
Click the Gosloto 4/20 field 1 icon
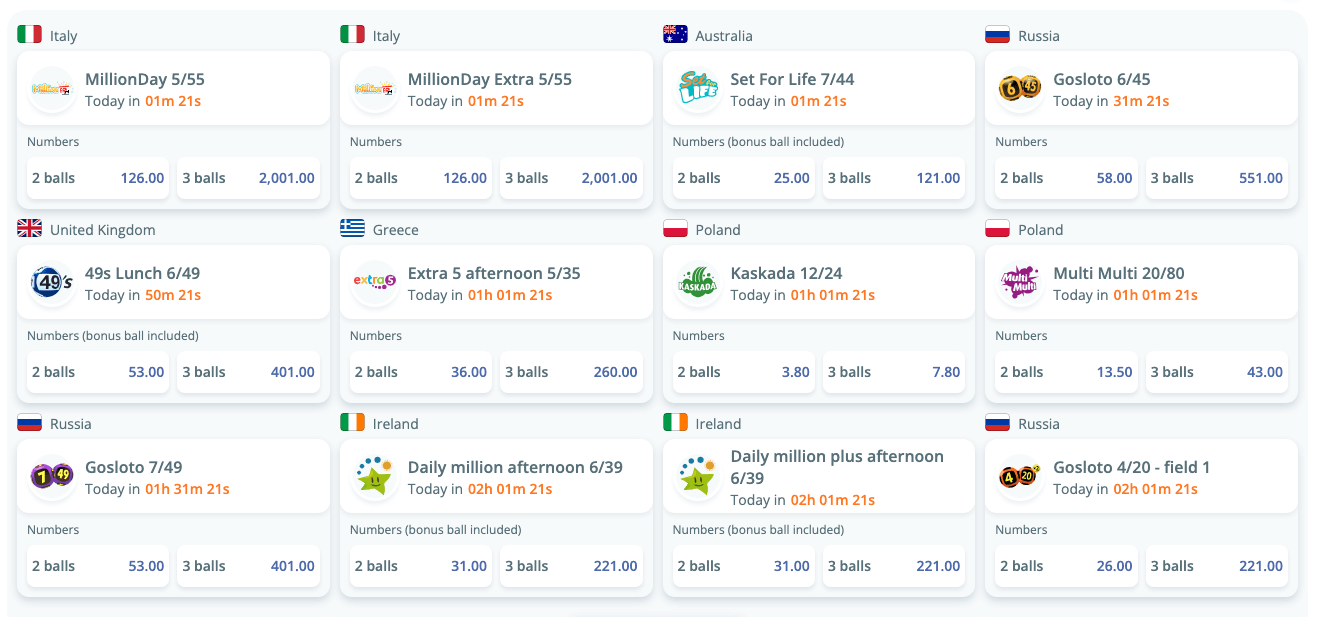click(1020, 477)
